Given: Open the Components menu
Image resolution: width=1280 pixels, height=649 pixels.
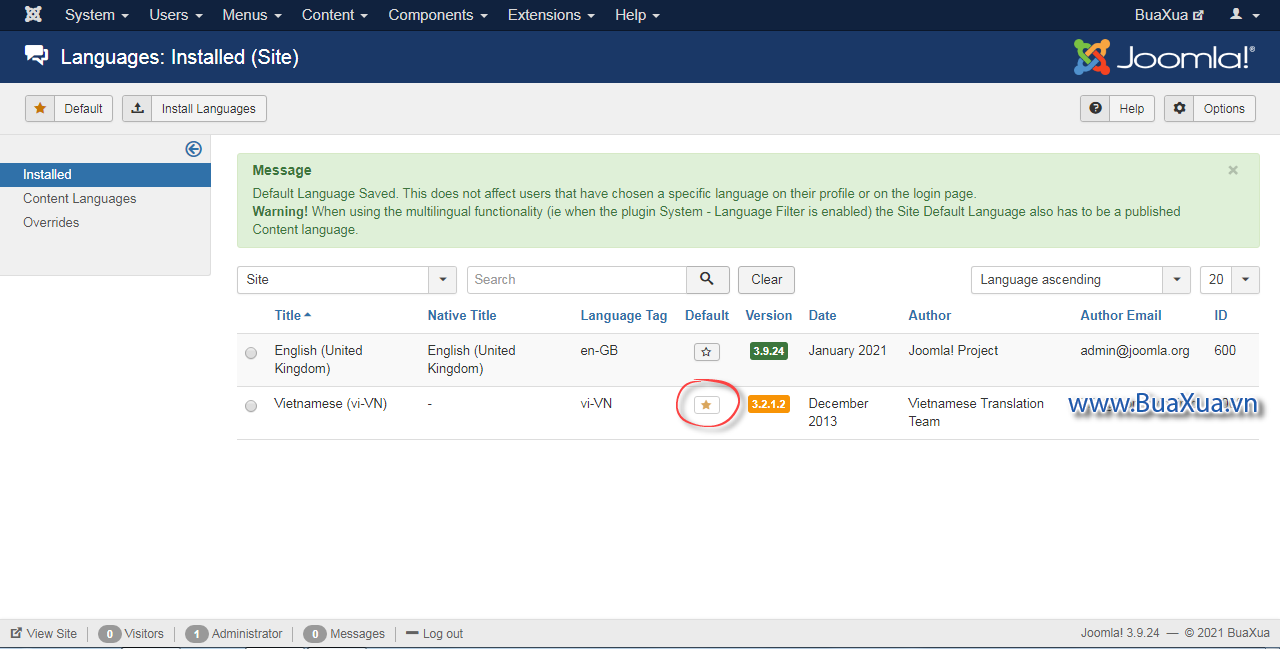Looking at the screenshot, I should (x=438, y=15).
